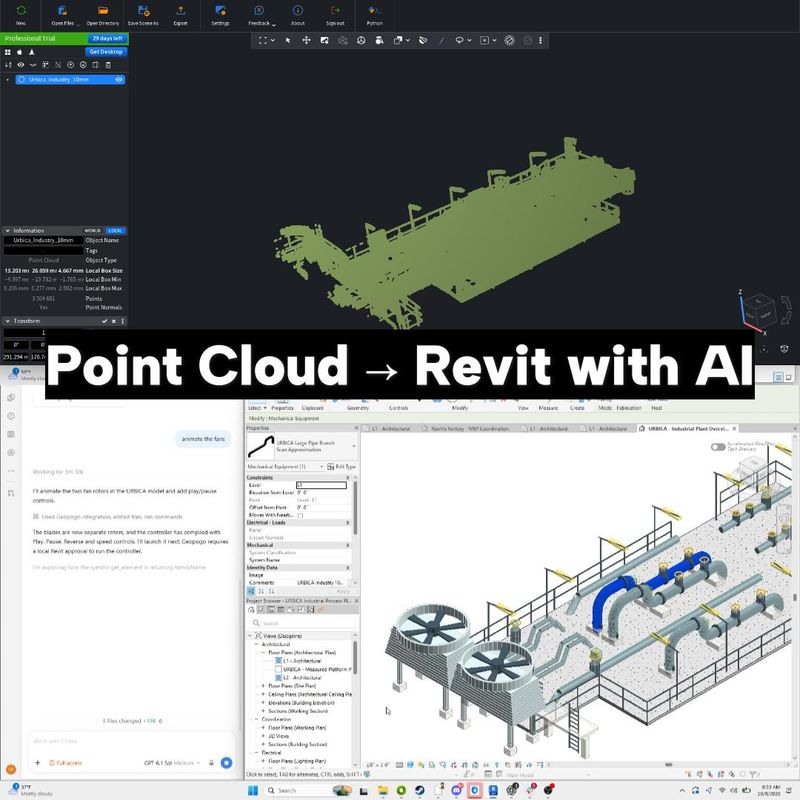
Task: Click the Apple platform icon
Action: [19, 52]
